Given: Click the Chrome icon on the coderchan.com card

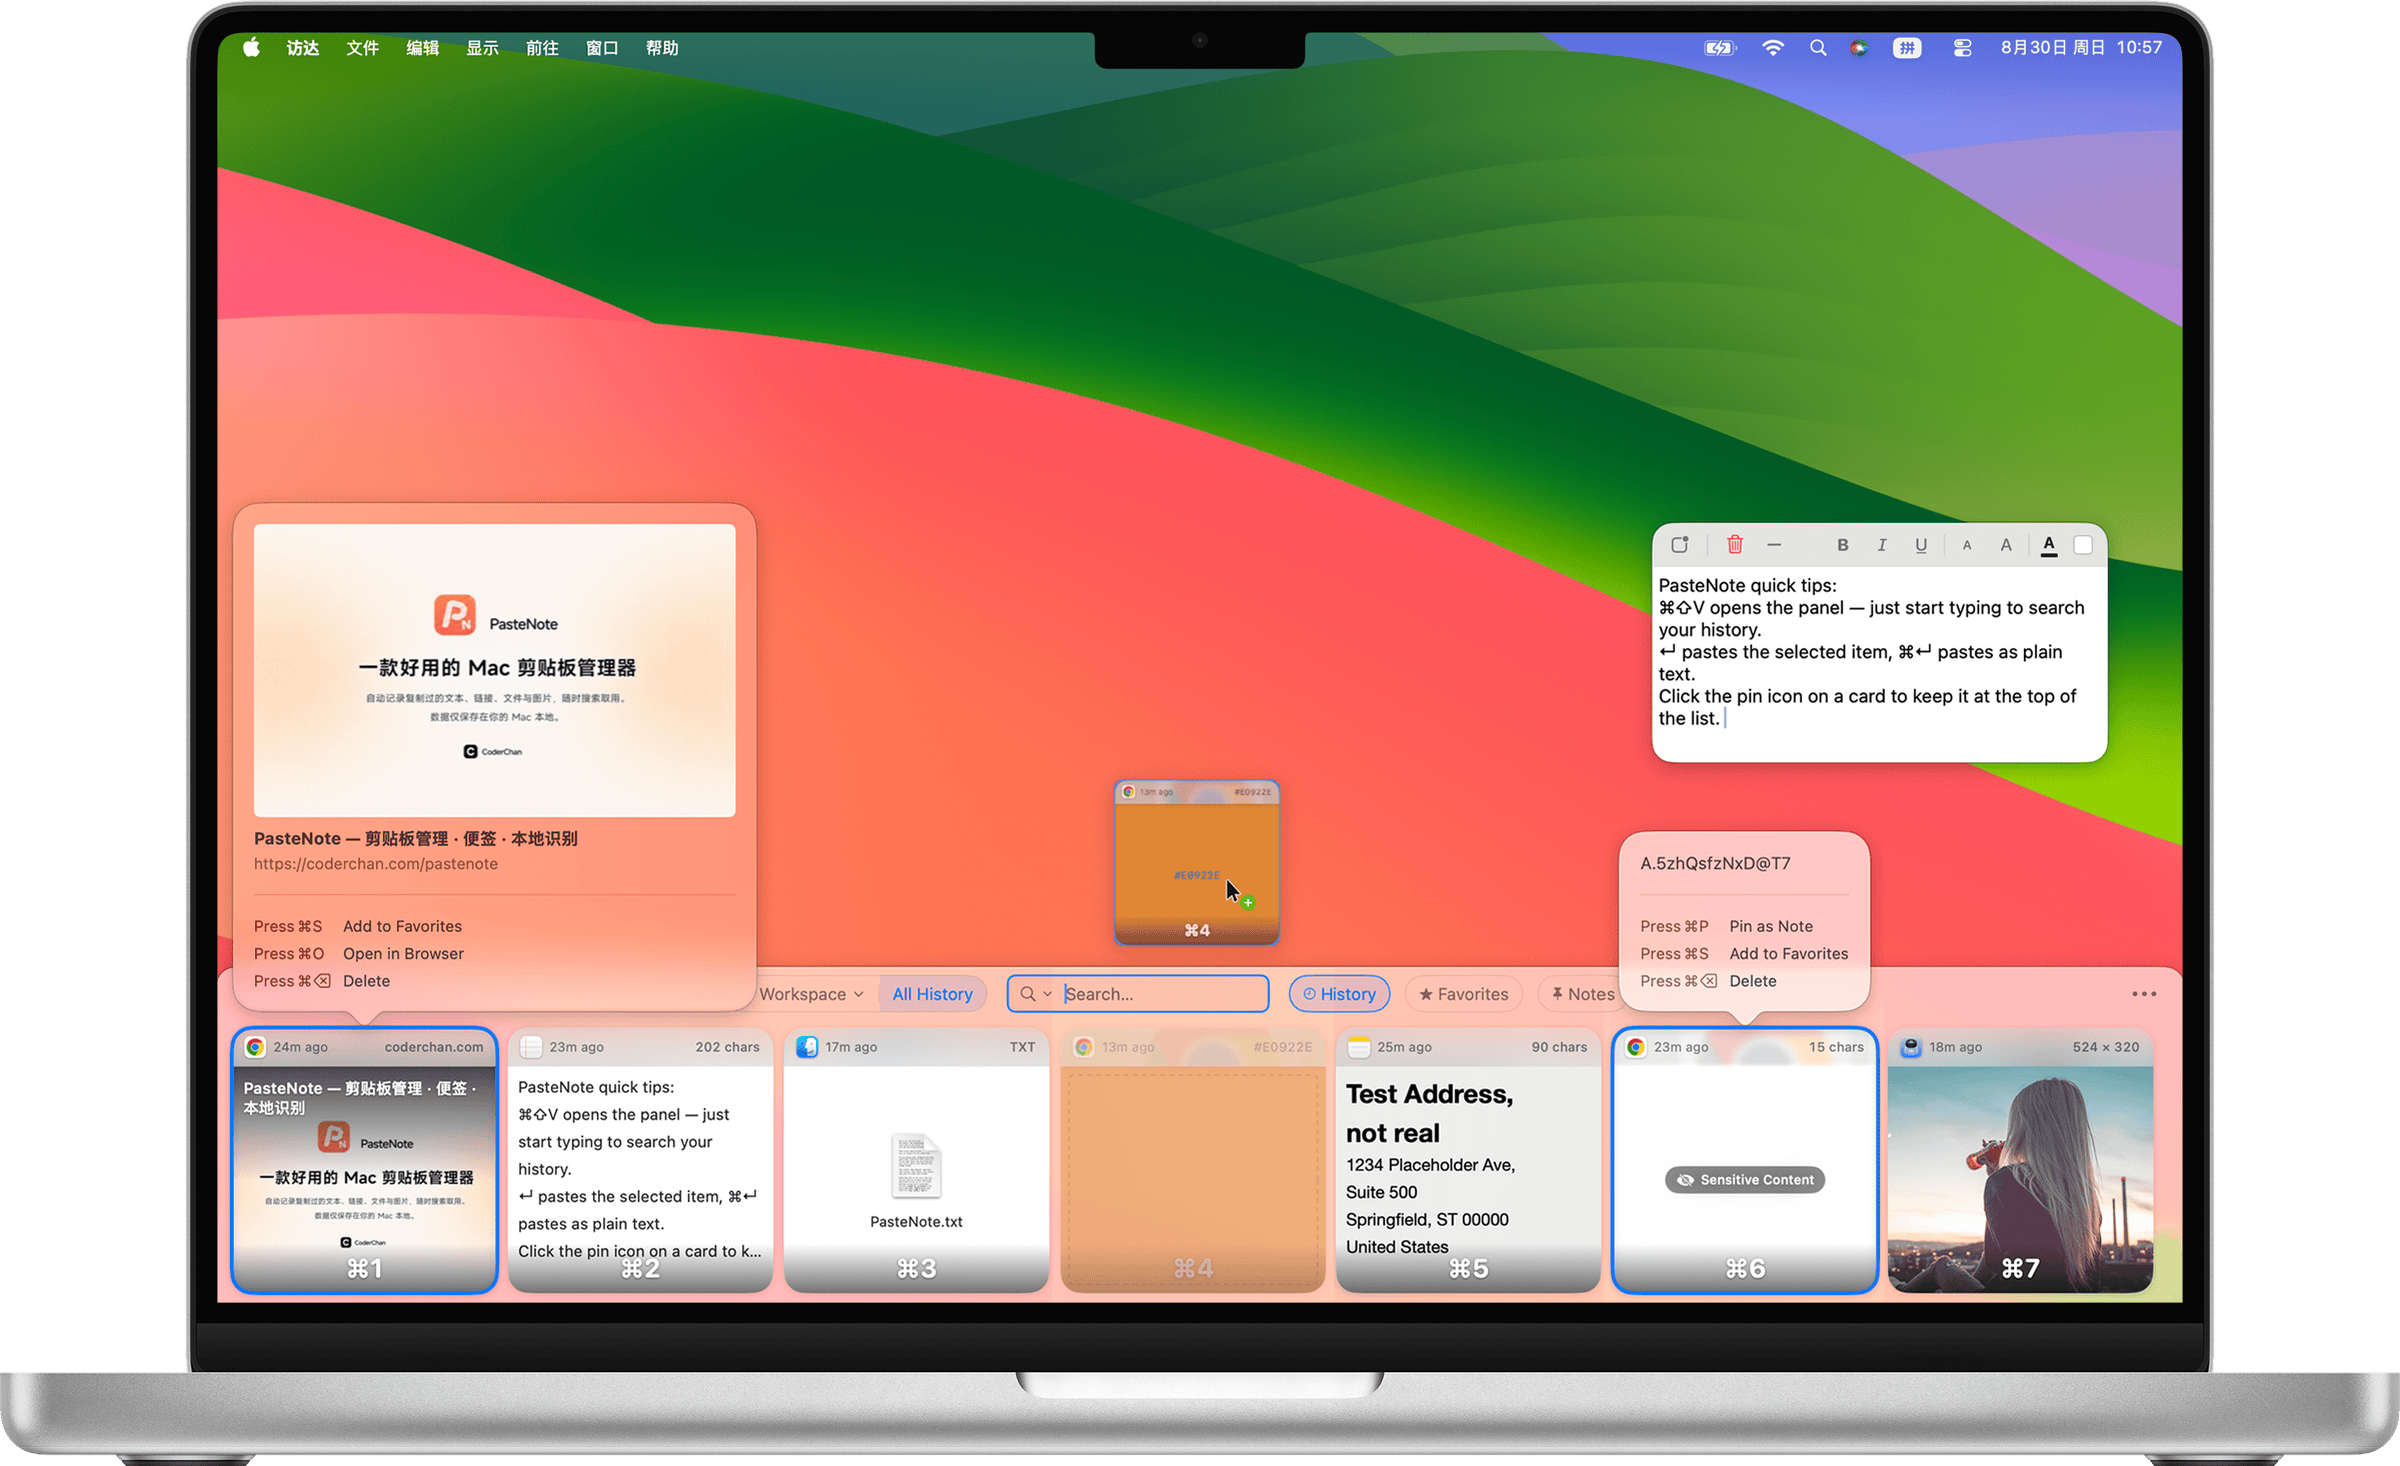Looking at the screenshot, I should point(255,1047).
